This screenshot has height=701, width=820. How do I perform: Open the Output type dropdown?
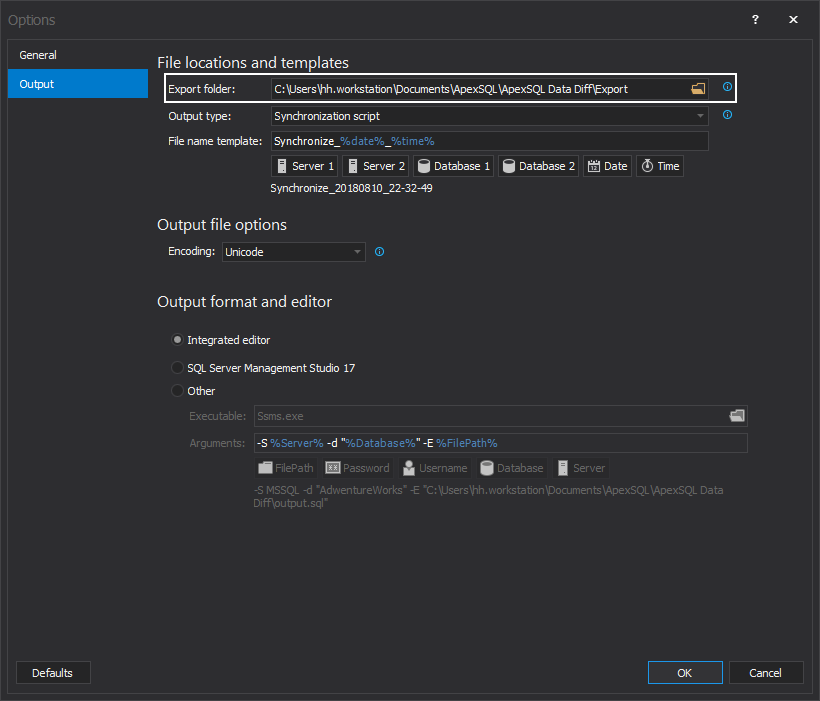(489, 116)
